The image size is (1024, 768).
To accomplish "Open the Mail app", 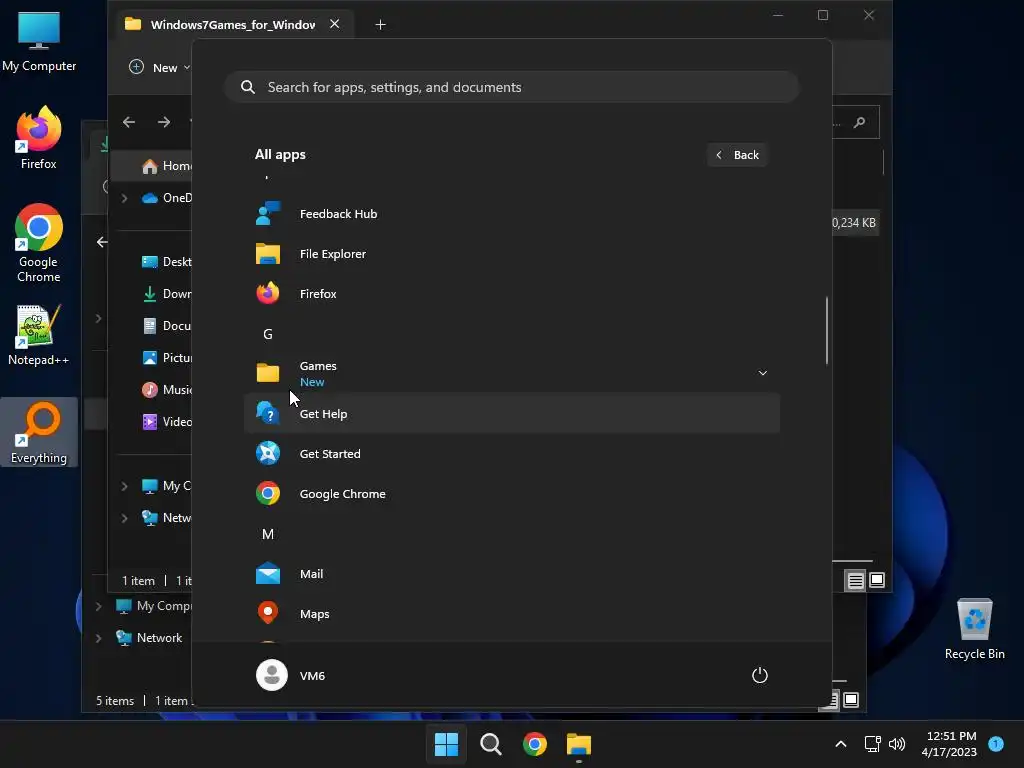I will tap(511, 574).
